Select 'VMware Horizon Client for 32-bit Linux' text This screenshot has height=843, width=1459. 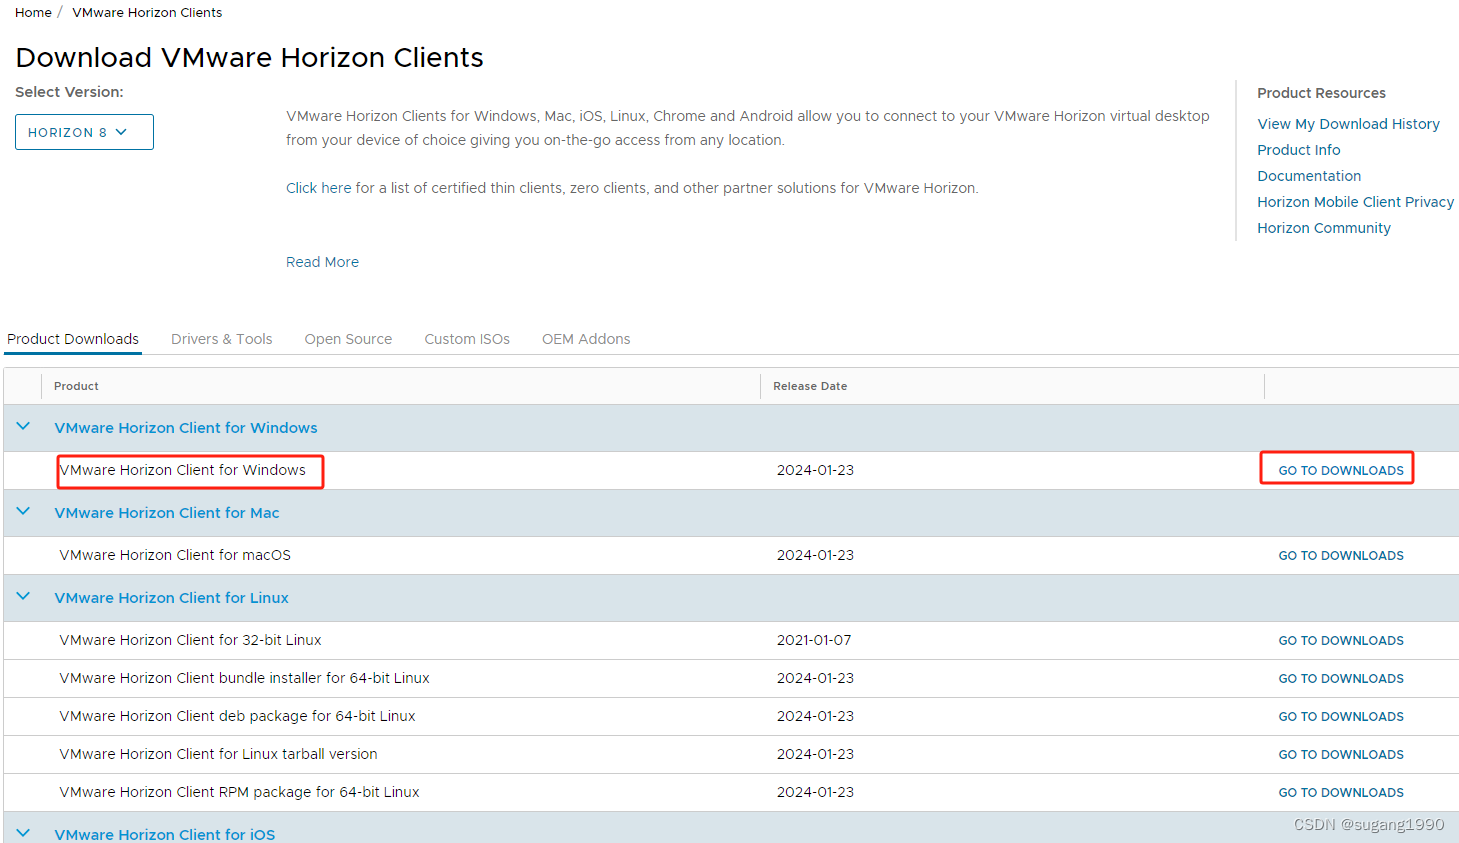pyautogui.click(x=190, y=640)
